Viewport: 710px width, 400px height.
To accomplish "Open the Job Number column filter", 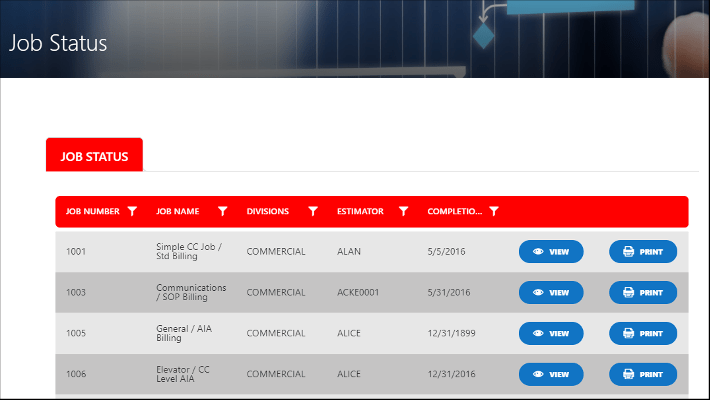I will tap(132, 211).
